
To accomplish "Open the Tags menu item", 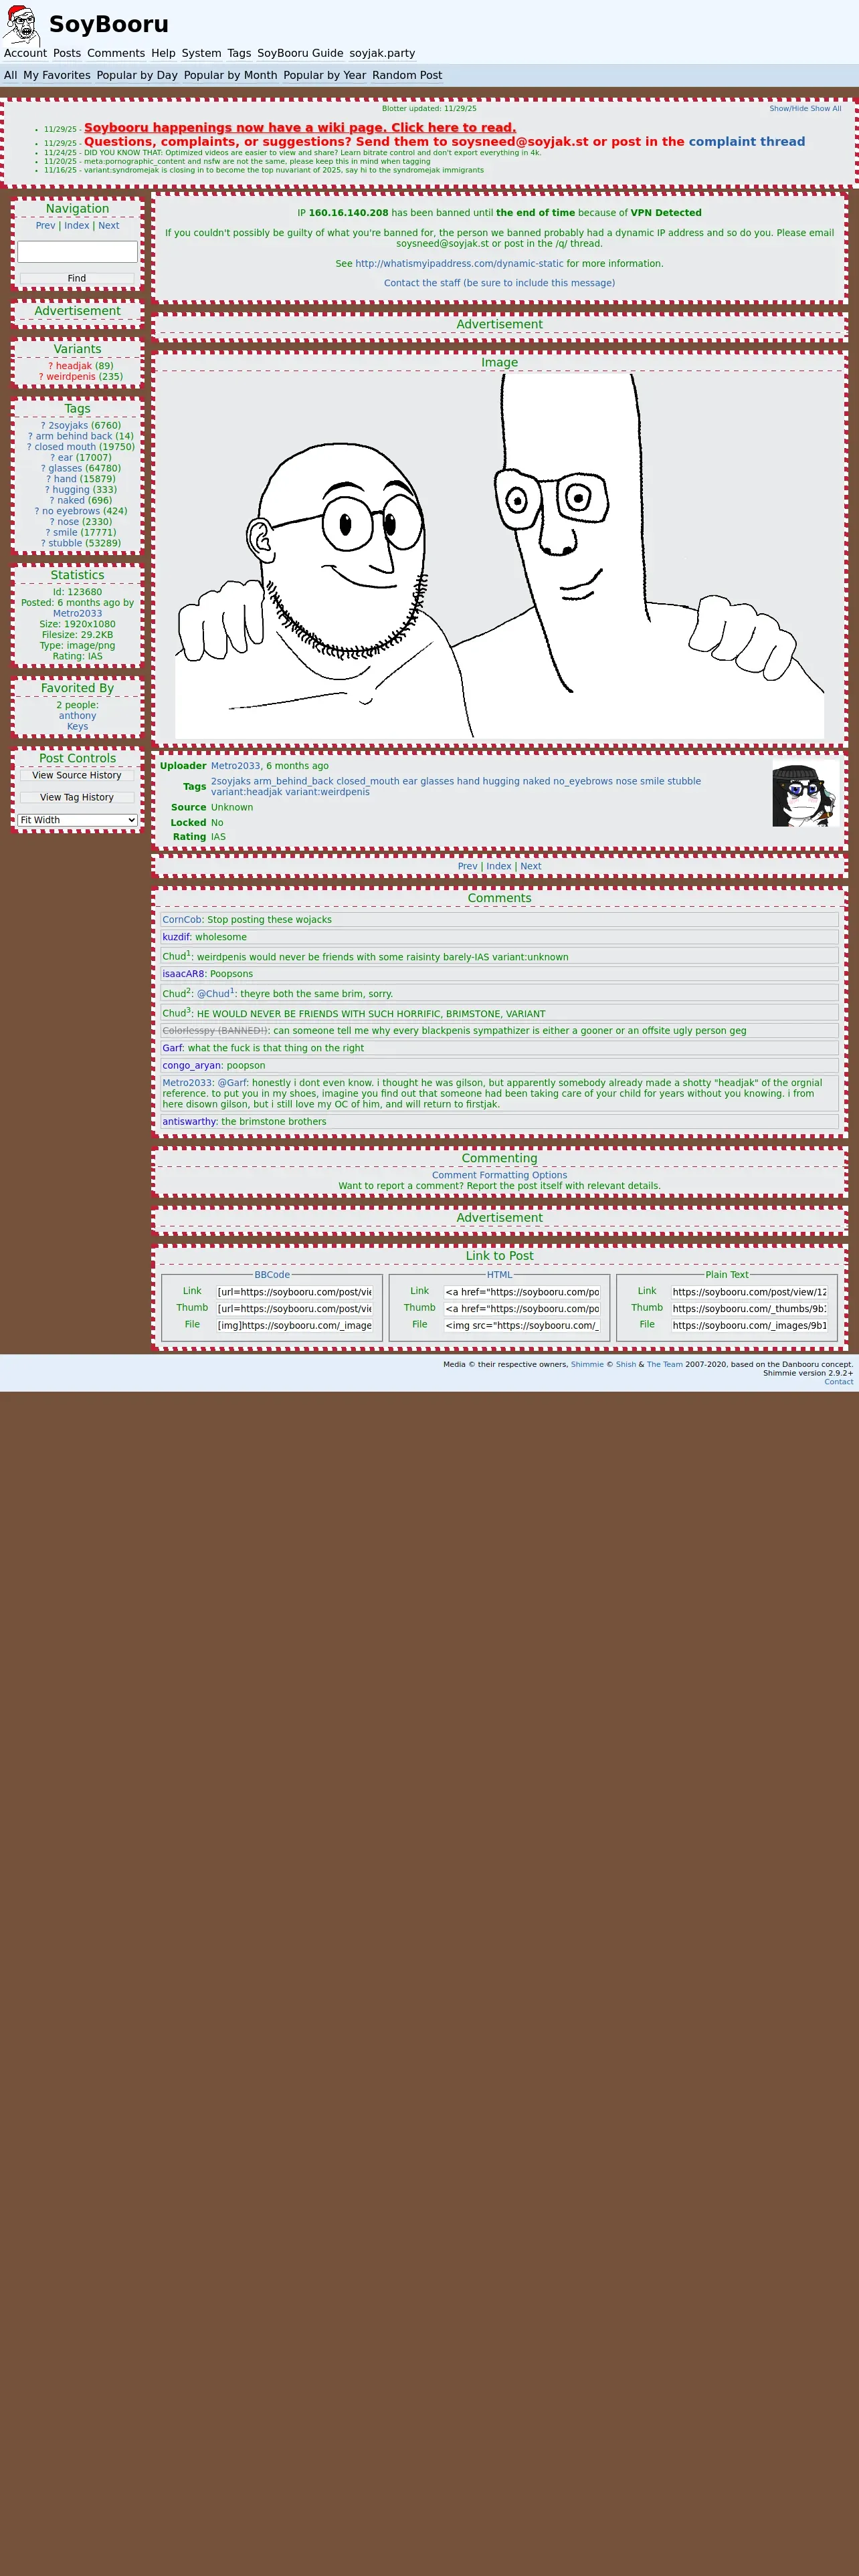I will point(239,53).
